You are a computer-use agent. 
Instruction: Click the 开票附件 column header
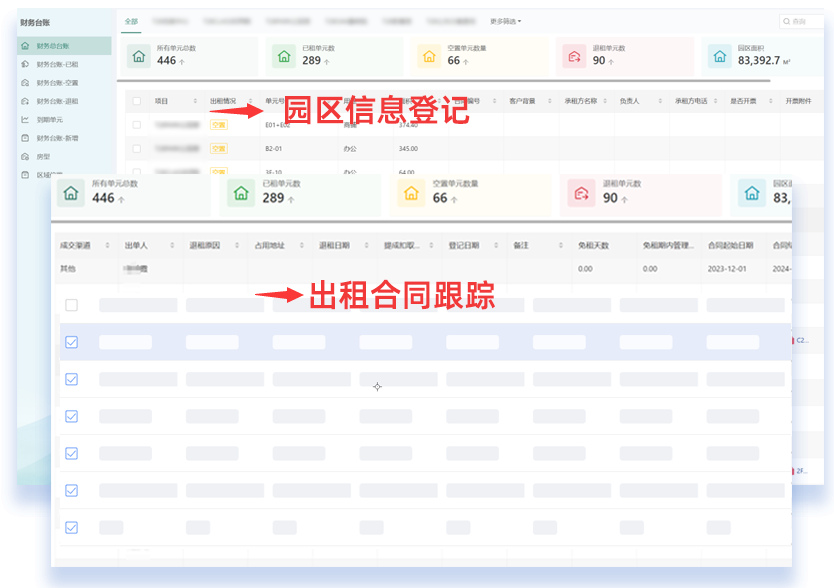(x=798, y=101)
